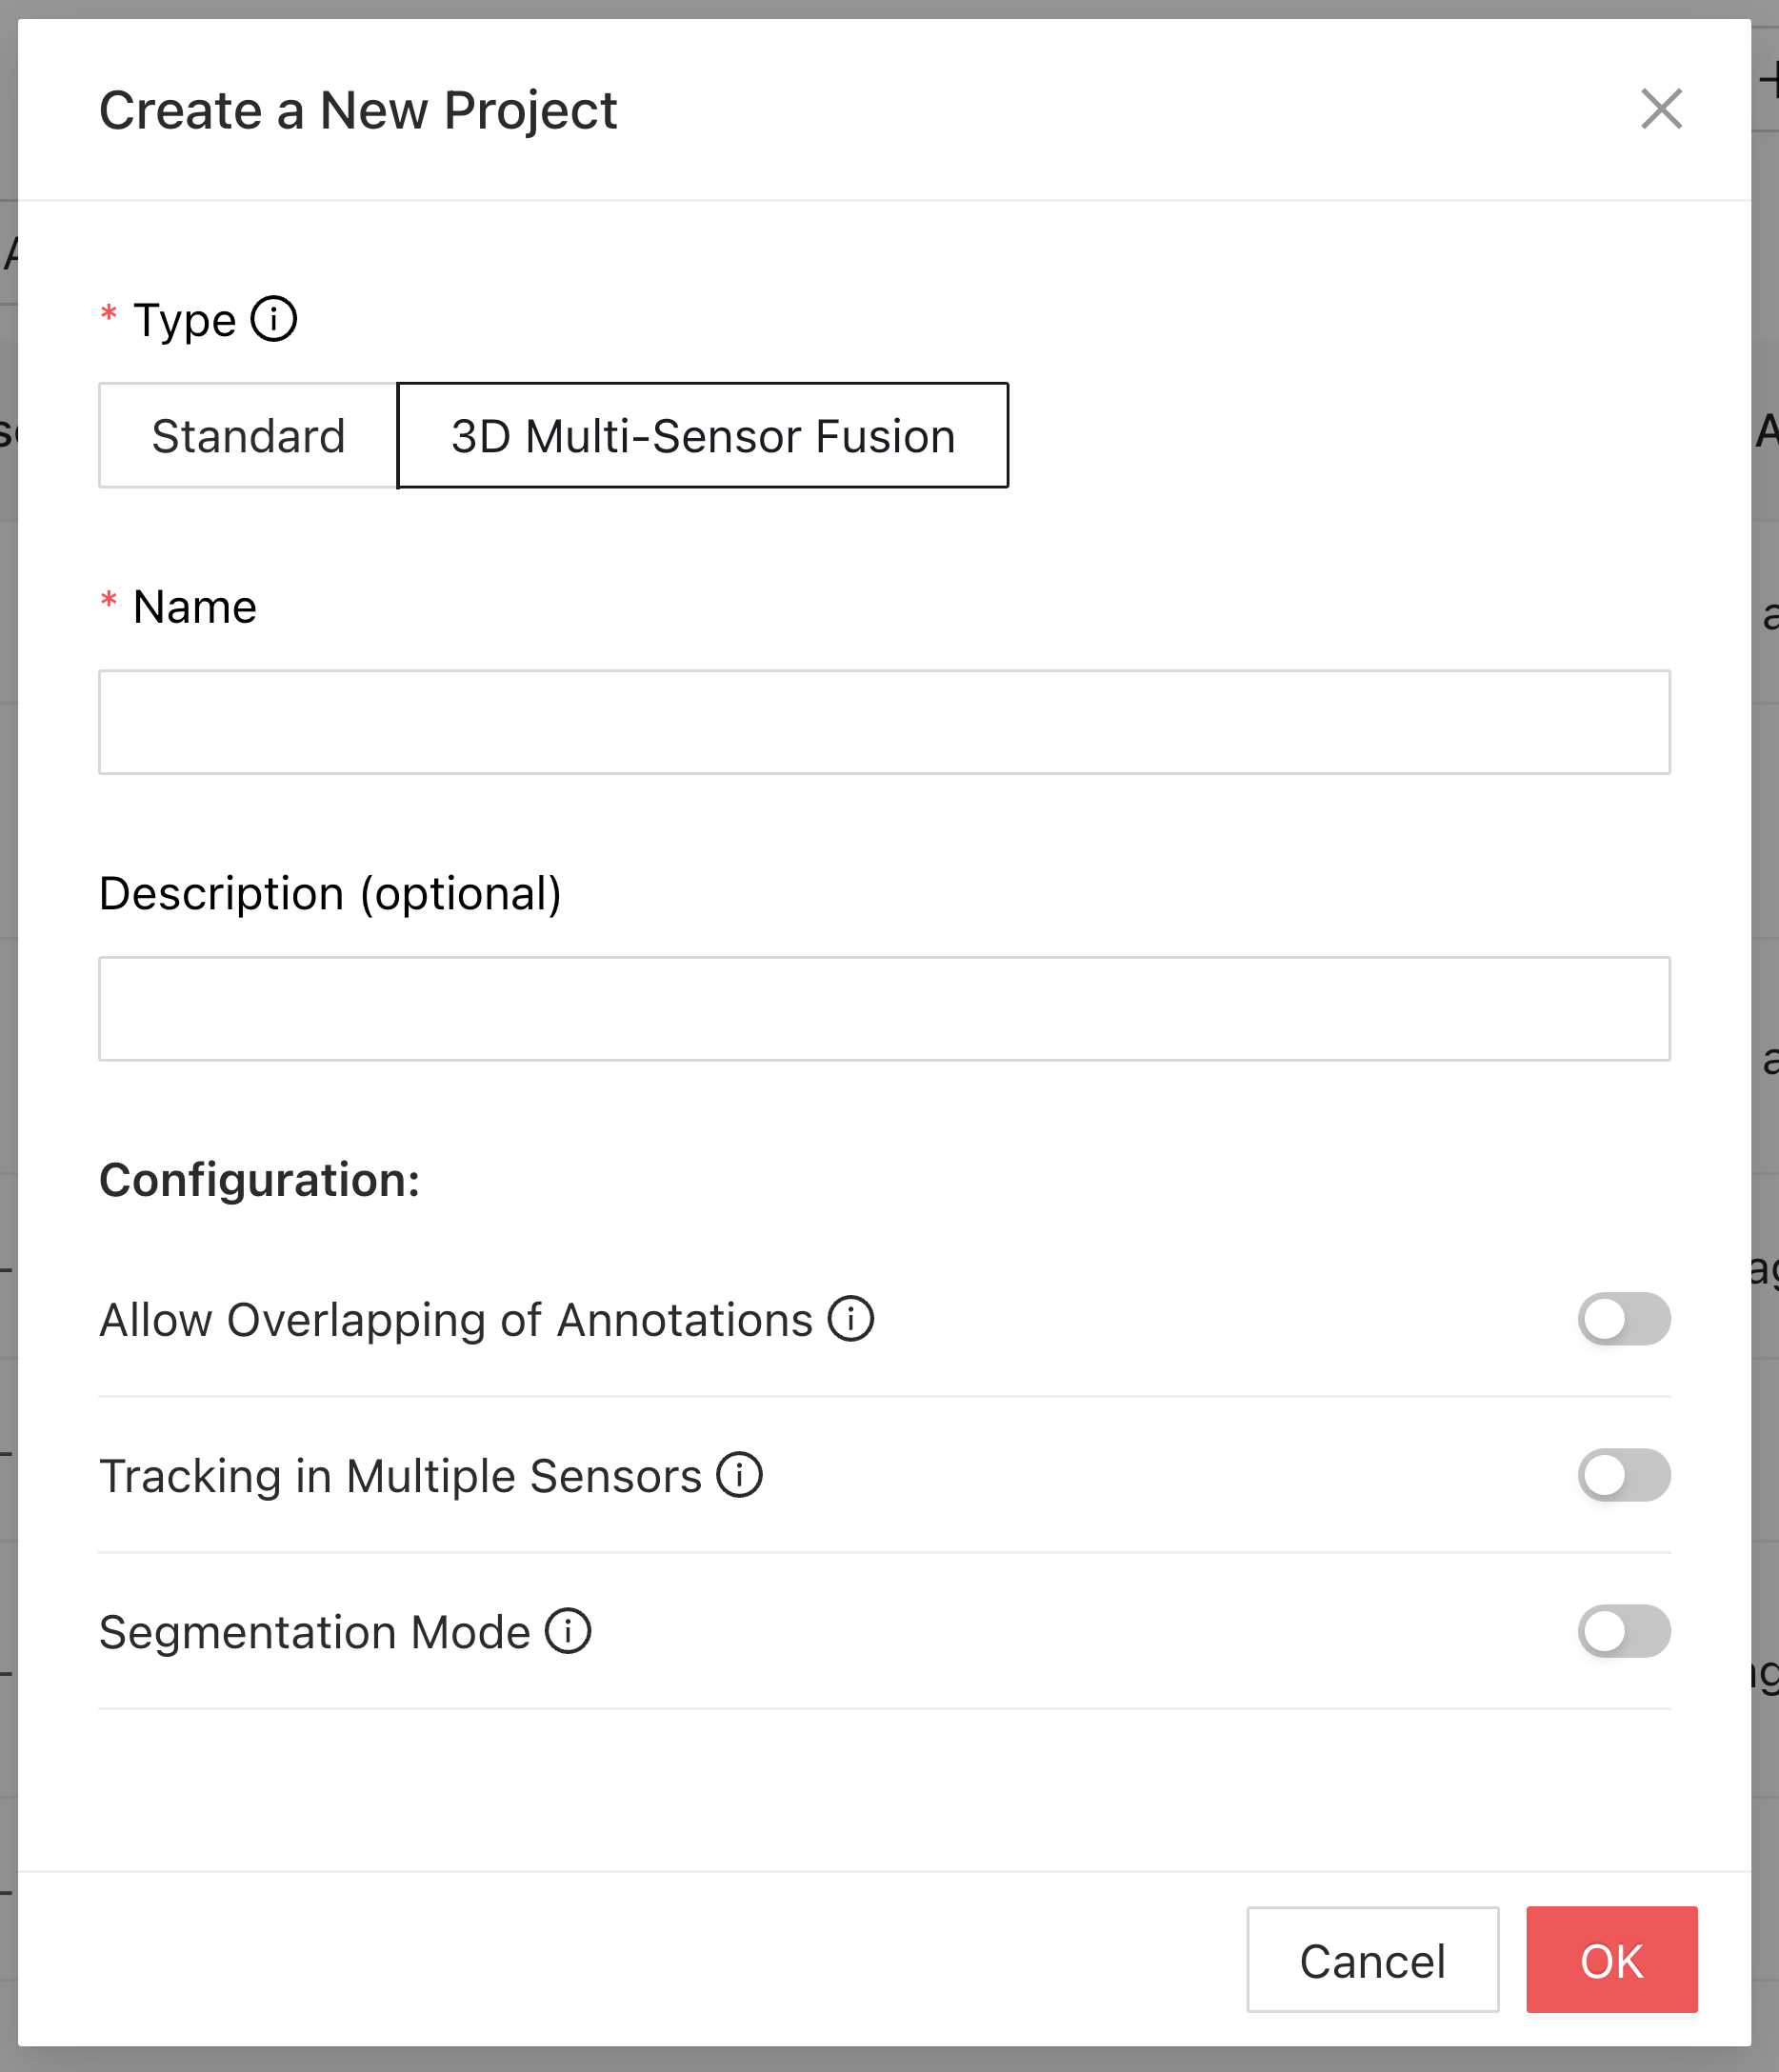This screenshot has height=2072, width=1779.
Task: Select the Standard project type
Action: click(248, 436)
